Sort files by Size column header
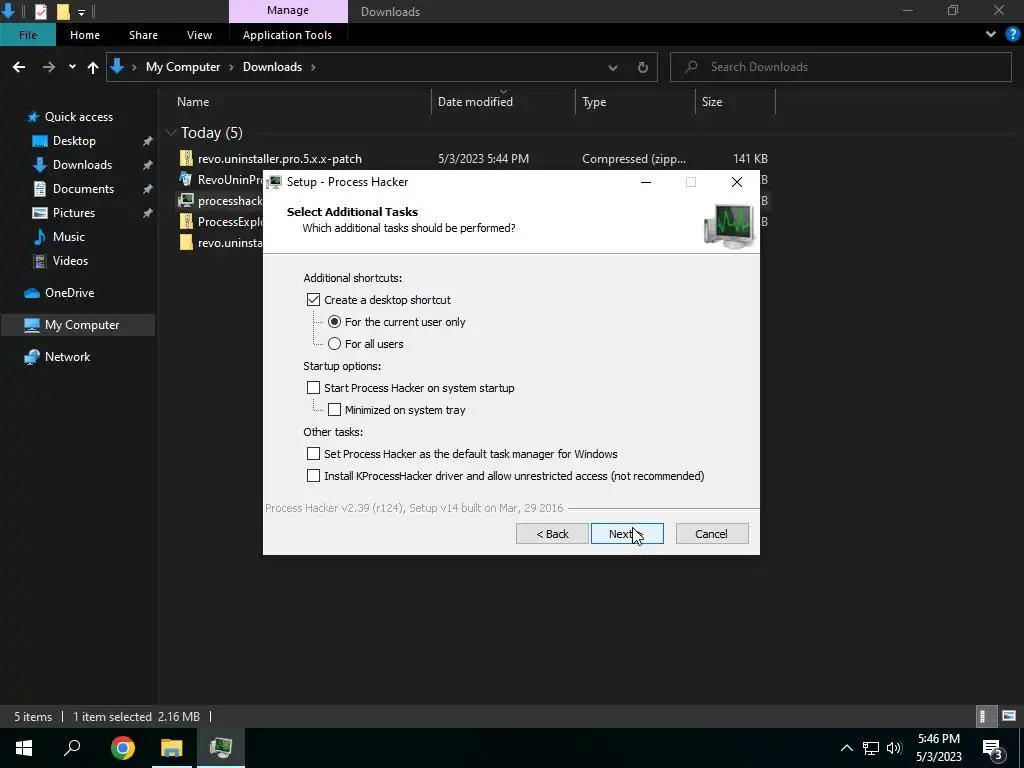 pyautogui.click(x=712, y=102)
